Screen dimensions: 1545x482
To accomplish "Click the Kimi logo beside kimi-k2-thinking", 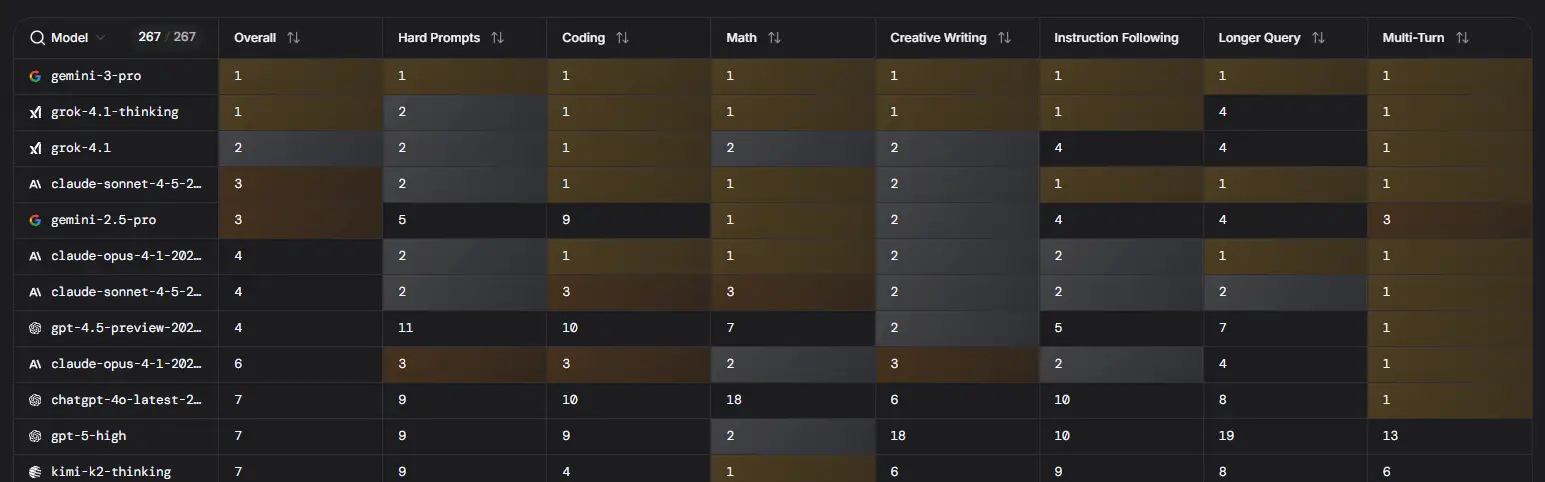I will (35, 472).
